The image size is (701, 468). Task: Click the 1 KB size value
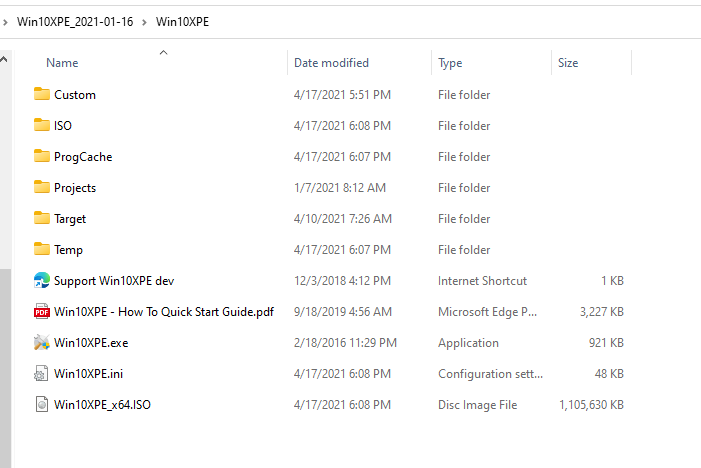(612, 281)
